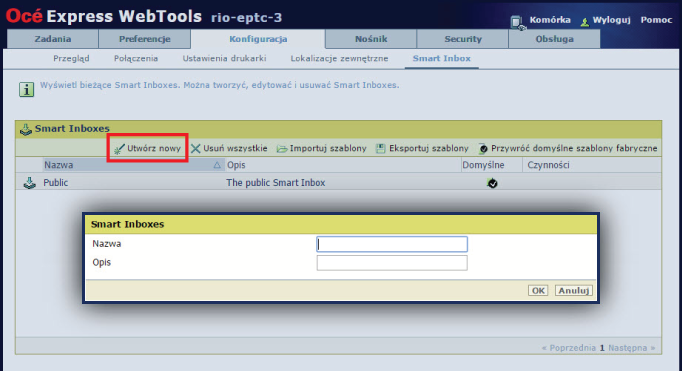
Task: Click the Wyloguj user icon
Action: click(585, 22)
